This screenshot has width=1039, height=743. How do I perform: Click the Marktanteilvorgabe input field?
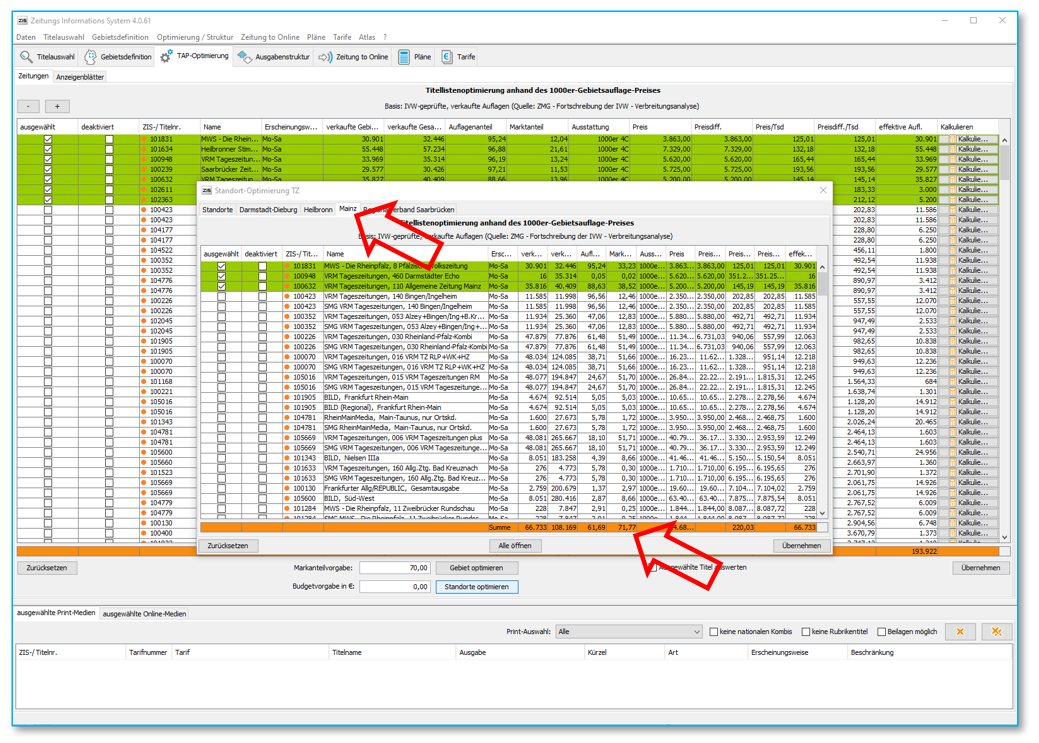pos(394,568)
